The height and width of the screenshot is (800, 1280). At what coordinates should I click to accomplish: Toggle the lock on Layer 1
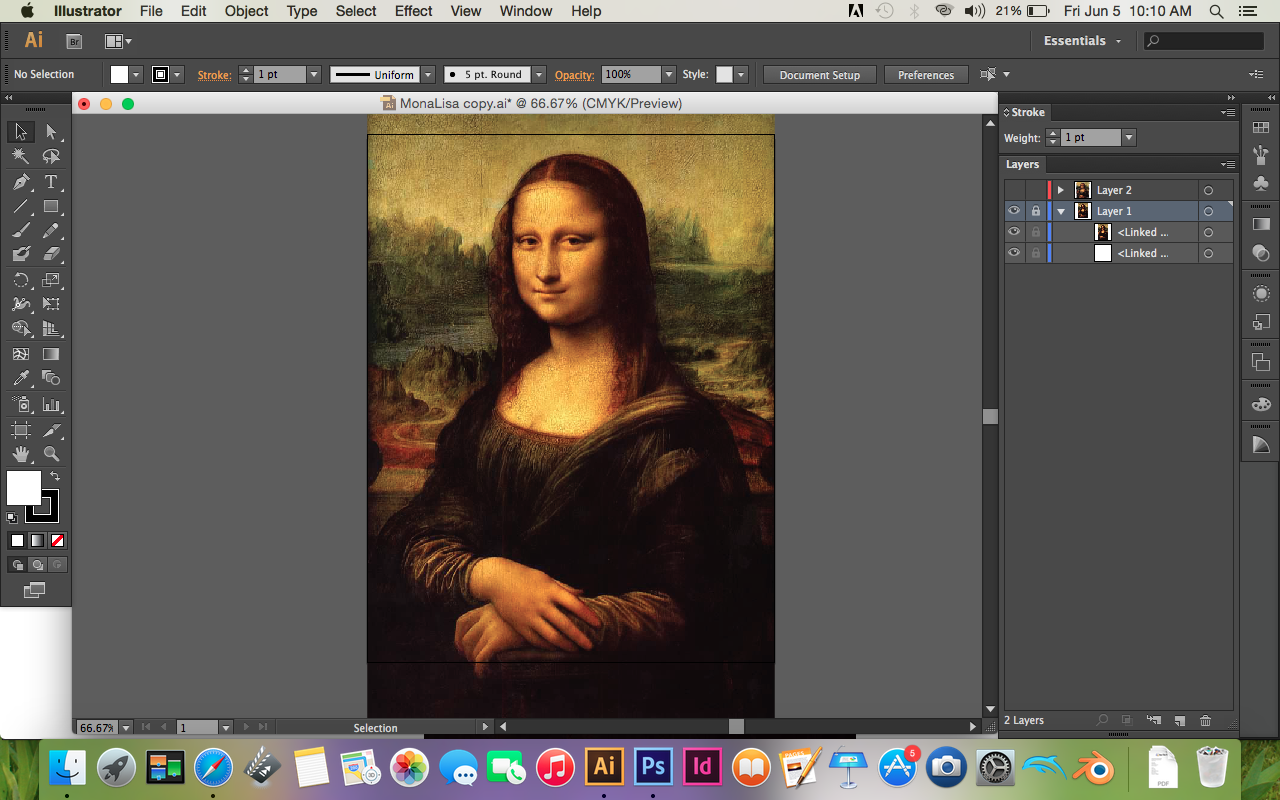[1036, 211]
